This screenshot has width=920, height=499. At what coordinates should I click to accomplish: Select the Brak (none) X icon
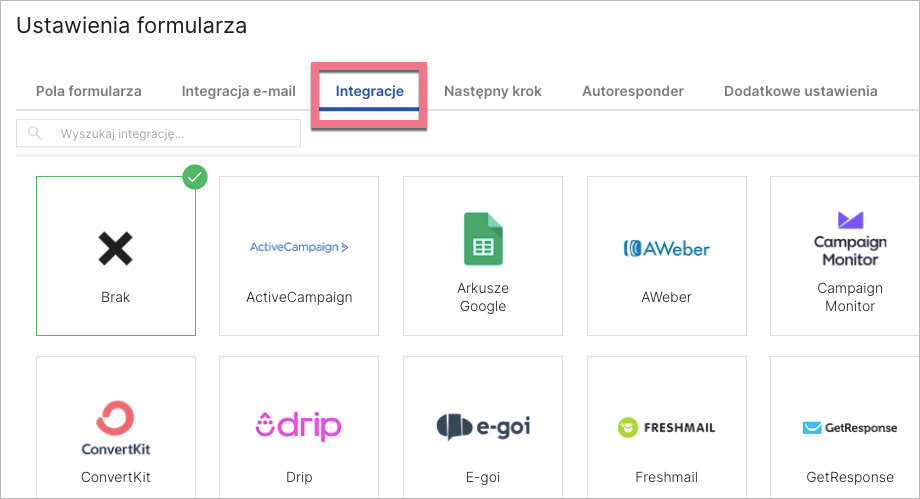tap(115, 247)
